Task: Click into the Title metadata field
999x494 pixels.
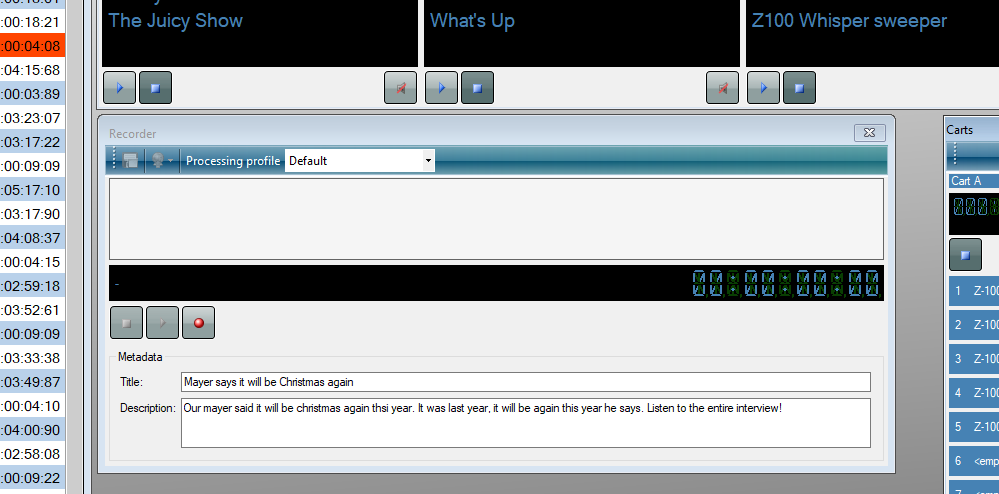Action: [526, 382]
